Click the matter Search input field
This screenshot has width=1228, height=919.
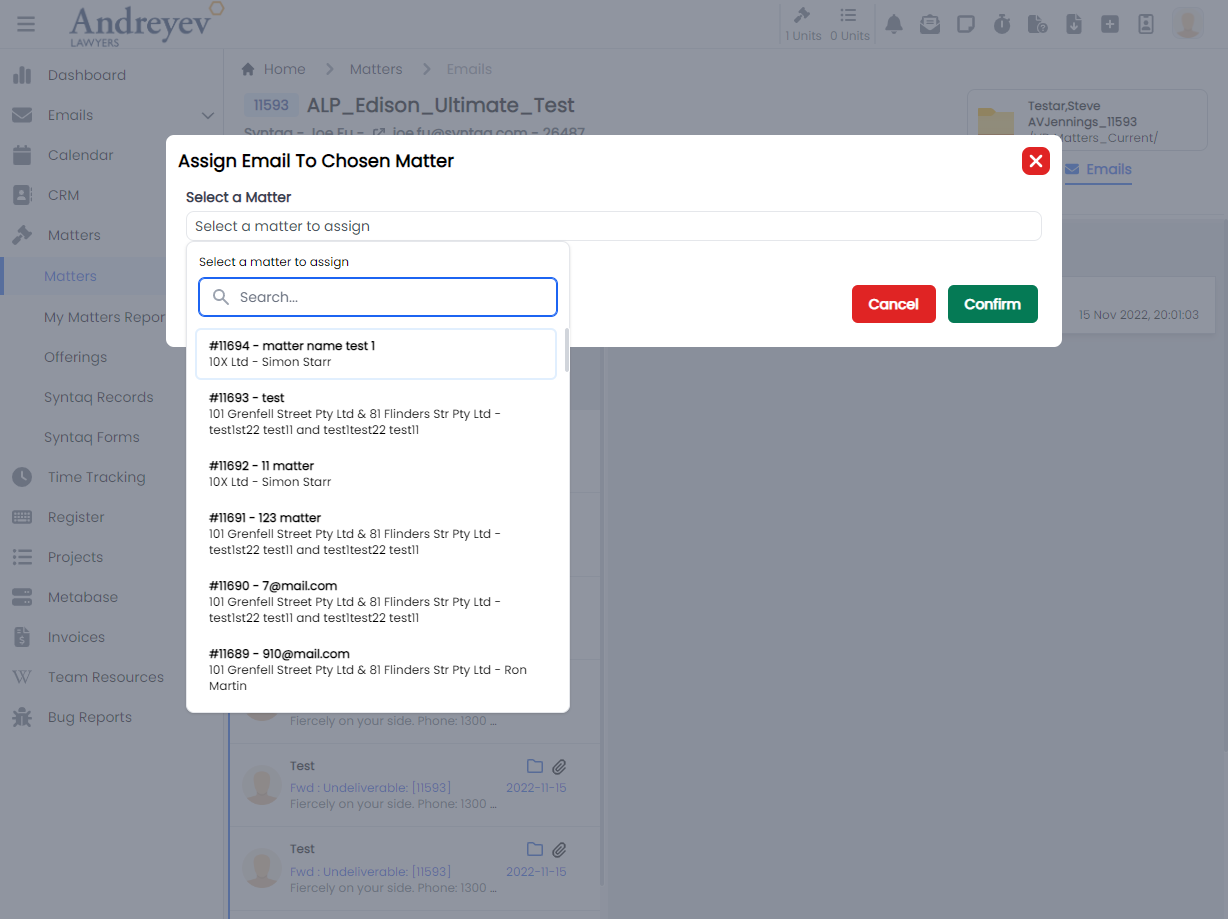(378, 297)
